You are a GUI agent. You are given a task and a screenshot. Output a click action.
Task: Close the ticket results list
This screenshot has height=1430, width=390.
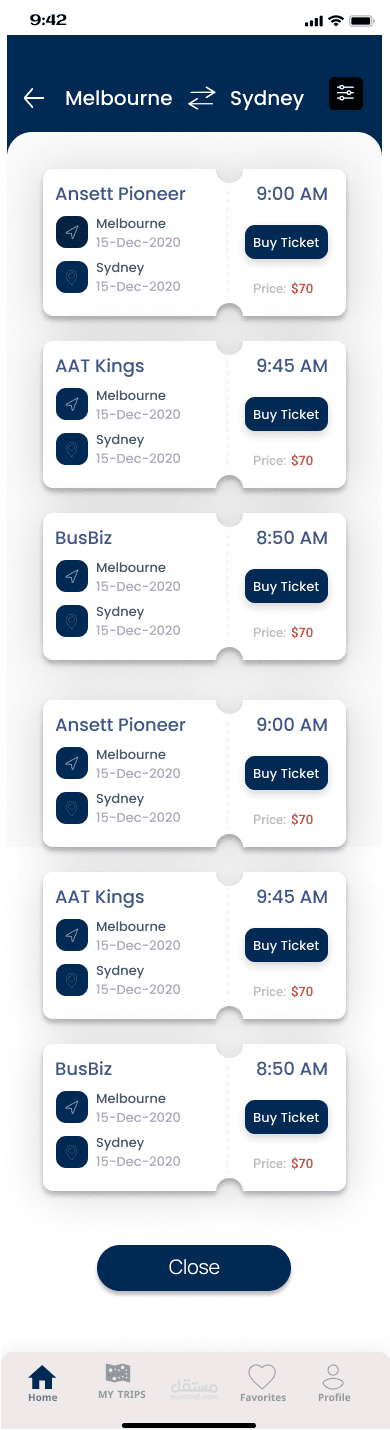(x=194, y=1268)
